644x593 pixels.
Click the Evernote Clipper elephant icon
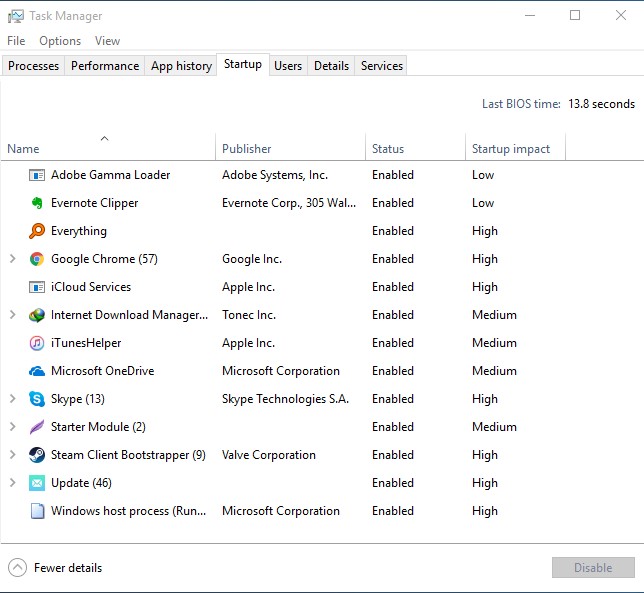point(37,203)
